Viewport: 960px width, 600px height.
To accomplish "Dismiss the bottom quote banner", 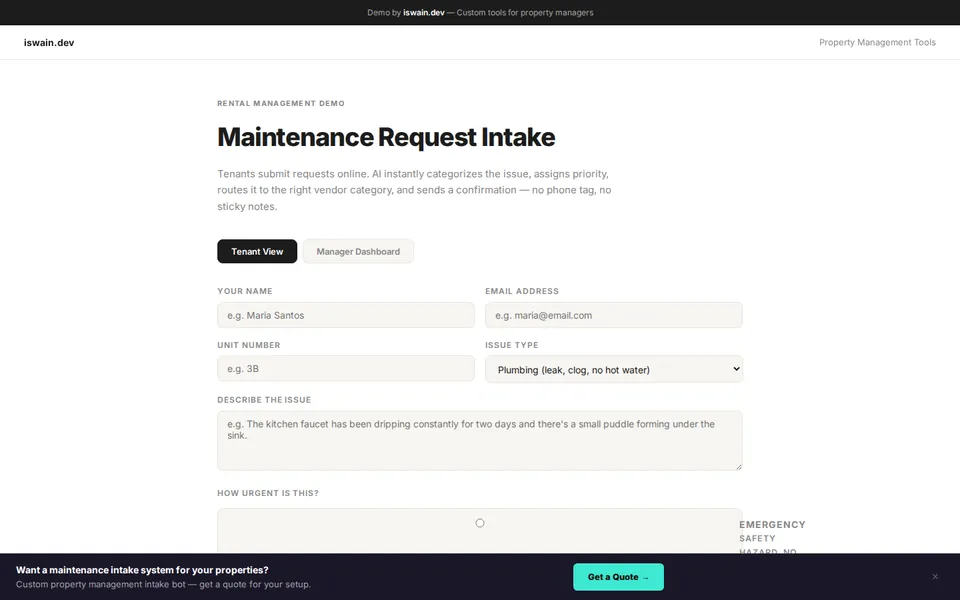I will point(935,577).
